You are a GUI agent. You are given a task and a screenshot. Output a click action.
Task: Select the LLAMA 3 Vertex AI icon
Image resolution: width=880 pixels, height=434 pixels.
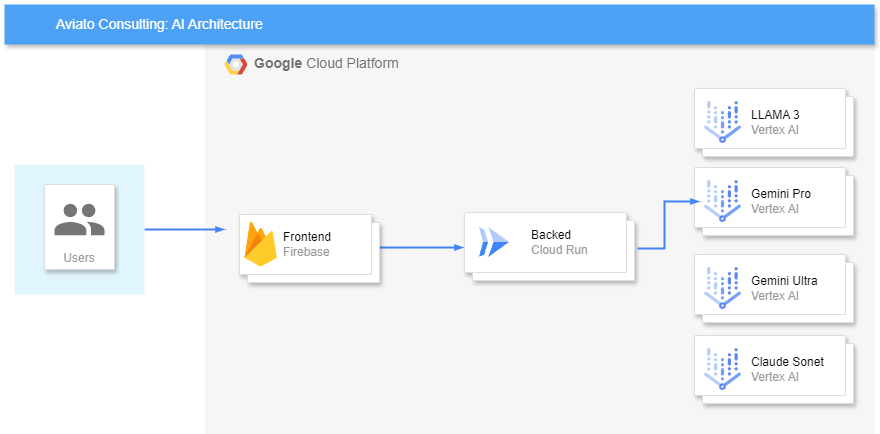(x=722, y=122)
